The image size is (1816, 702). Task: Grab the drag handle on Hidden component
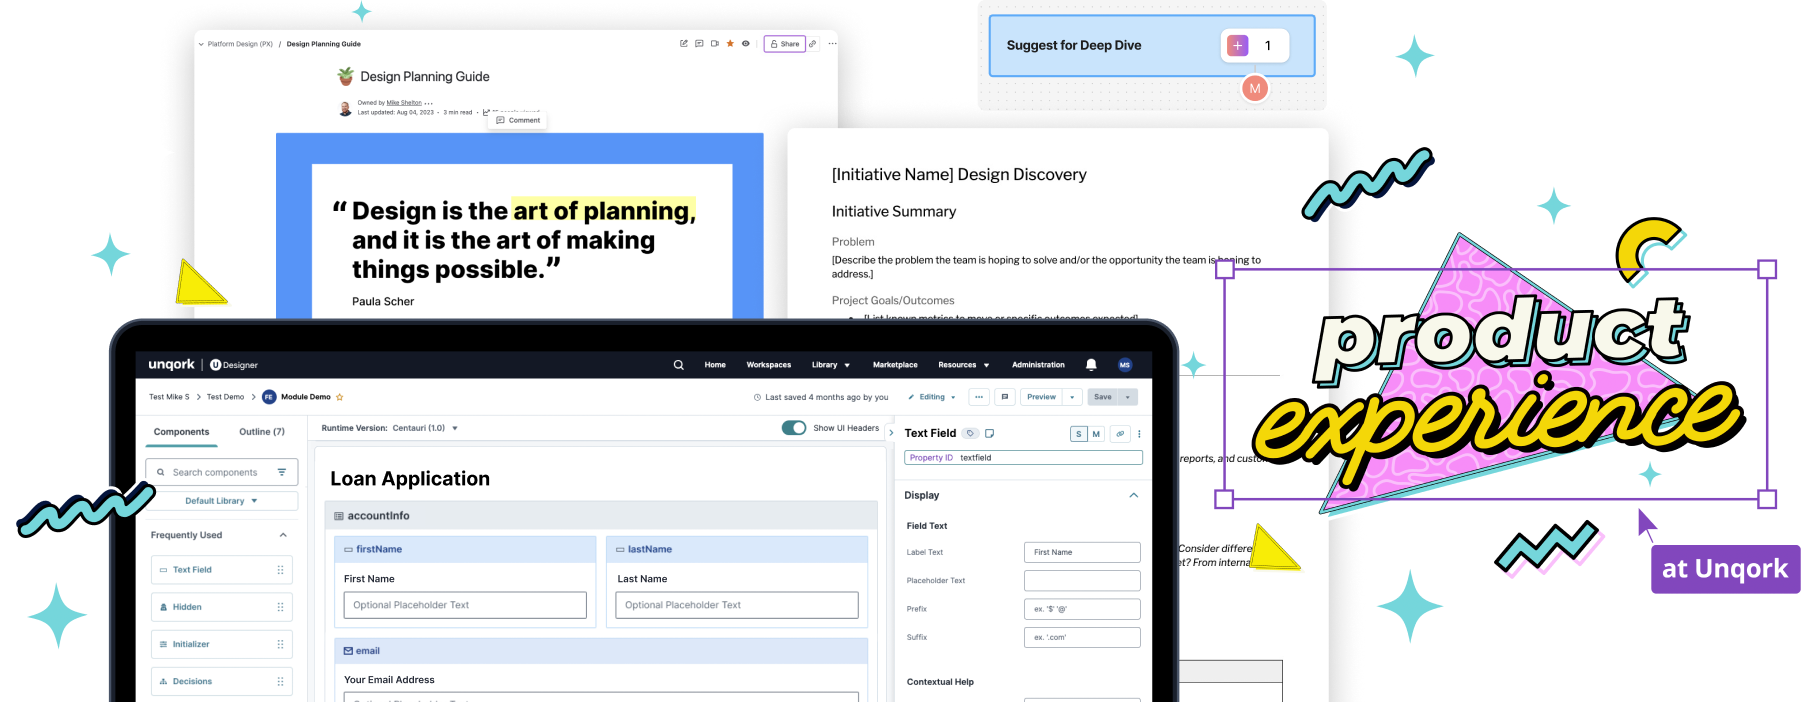pos(280,607)
